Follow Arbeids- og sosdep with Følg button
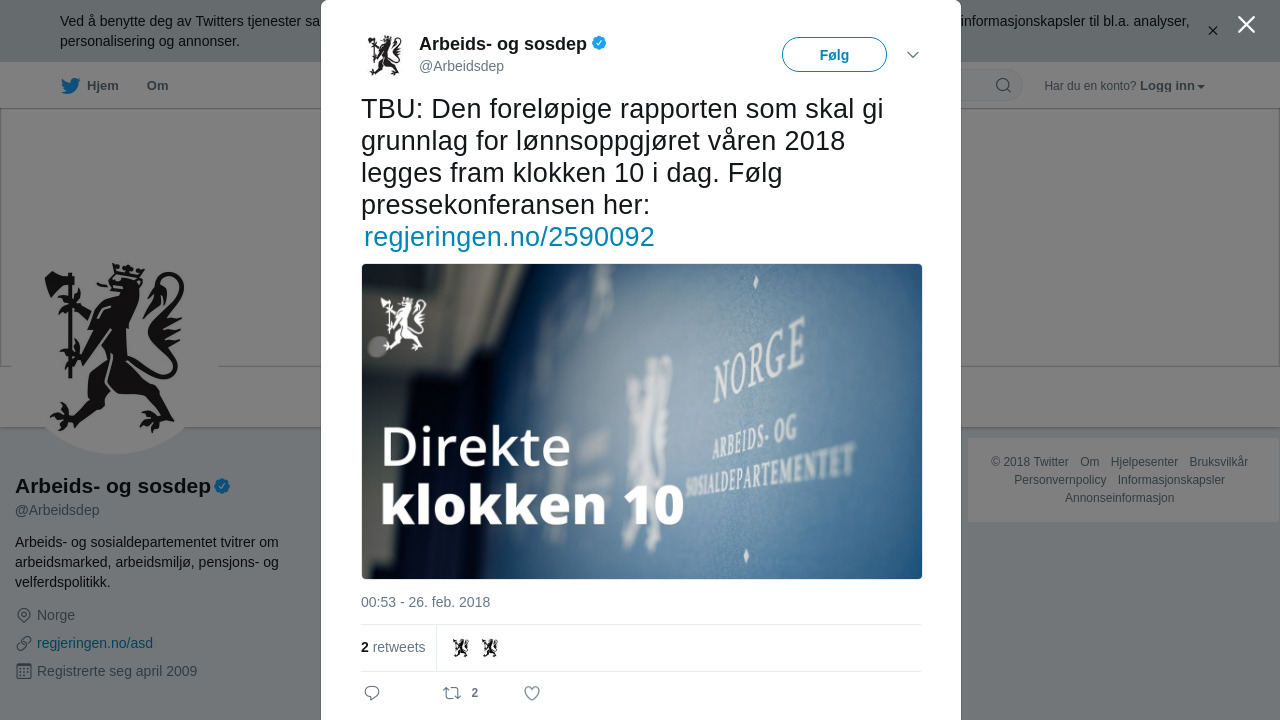1280x720 pixels. point(834,55)
